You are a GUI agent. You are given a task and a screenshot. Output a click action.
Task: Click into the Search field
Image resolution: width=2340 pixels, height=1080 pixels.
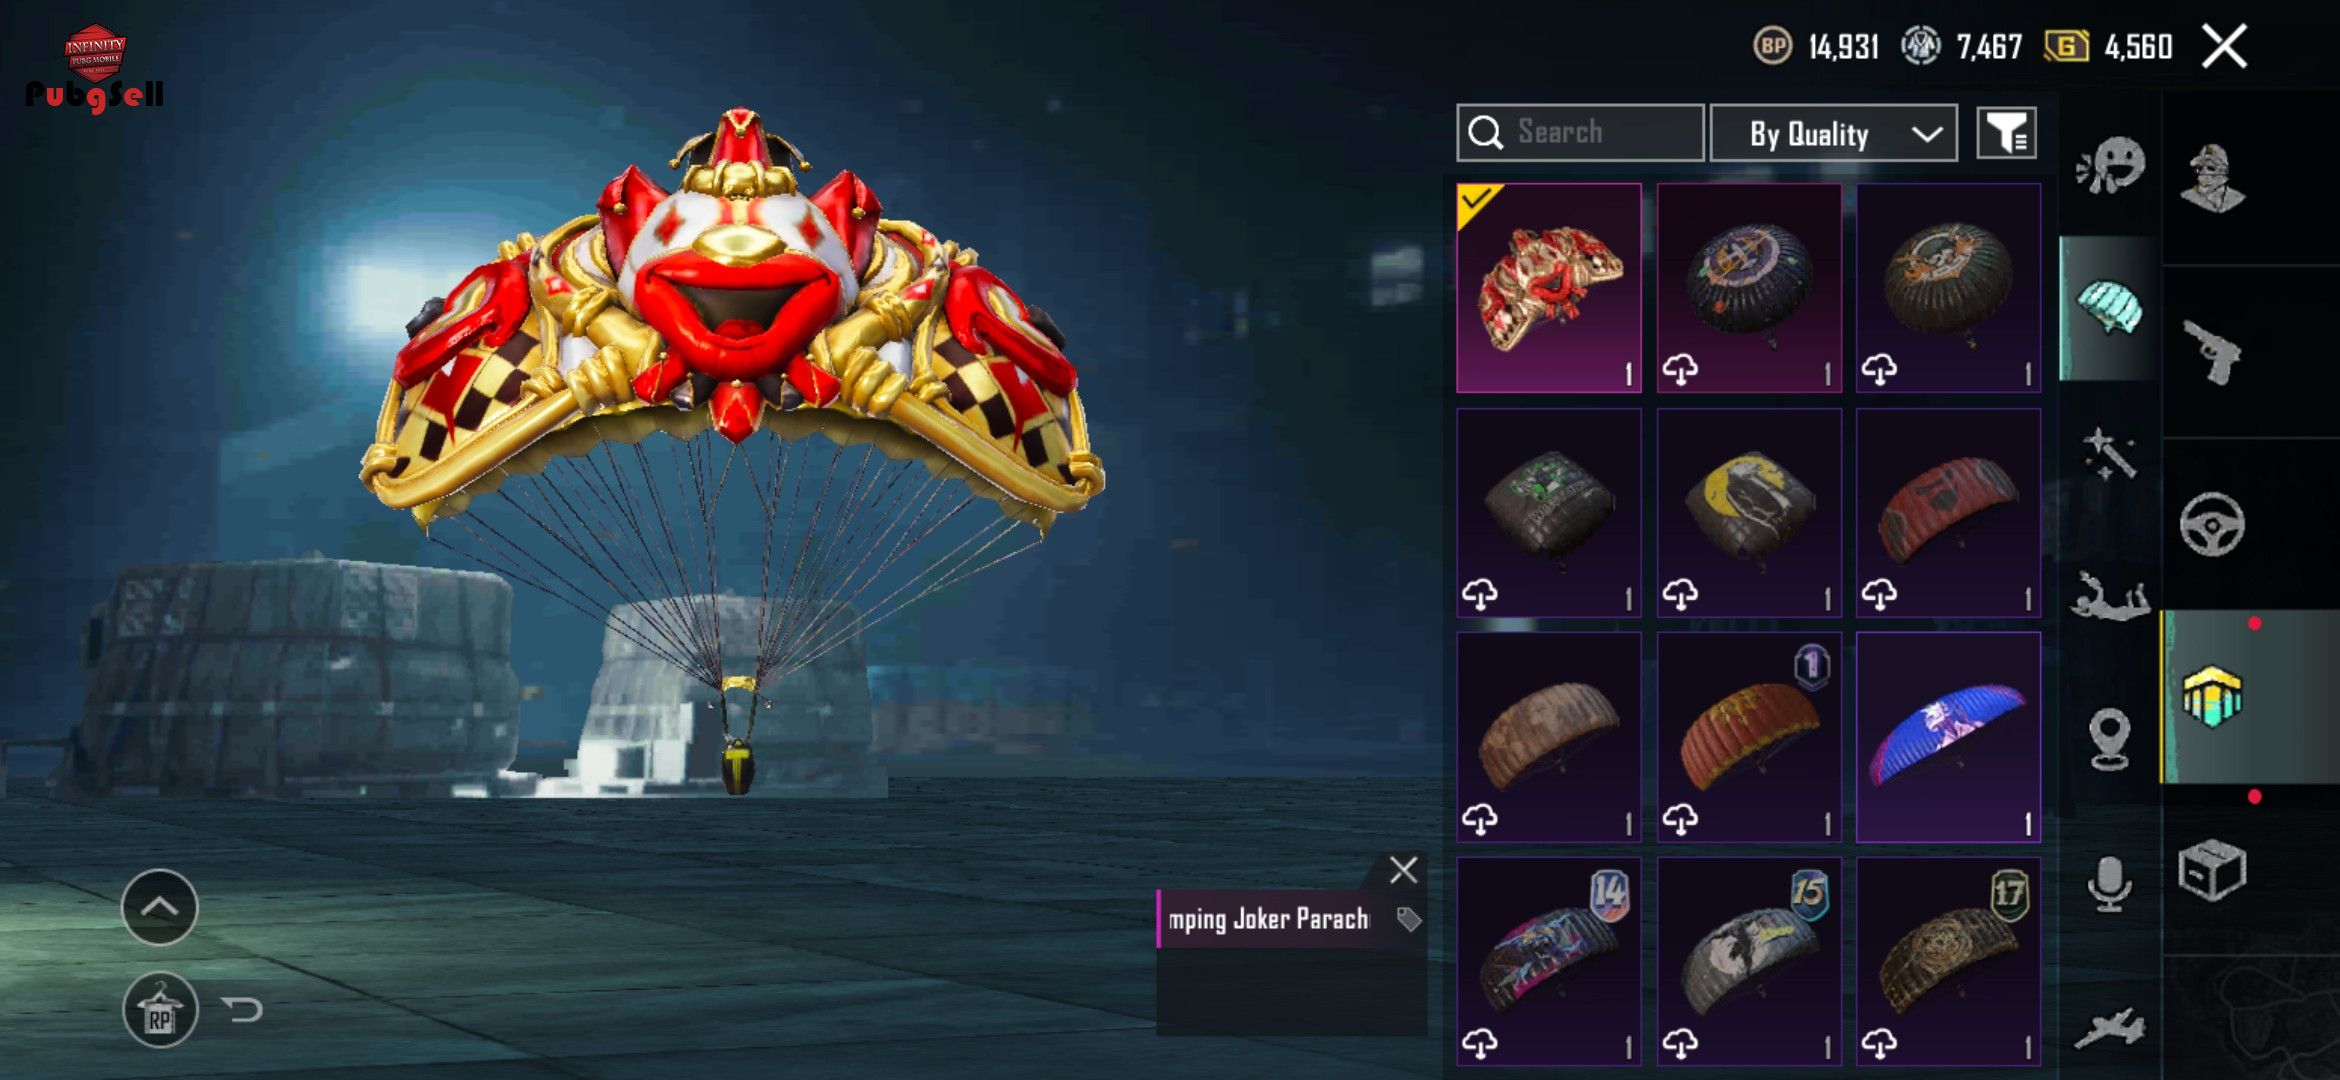1580,133
